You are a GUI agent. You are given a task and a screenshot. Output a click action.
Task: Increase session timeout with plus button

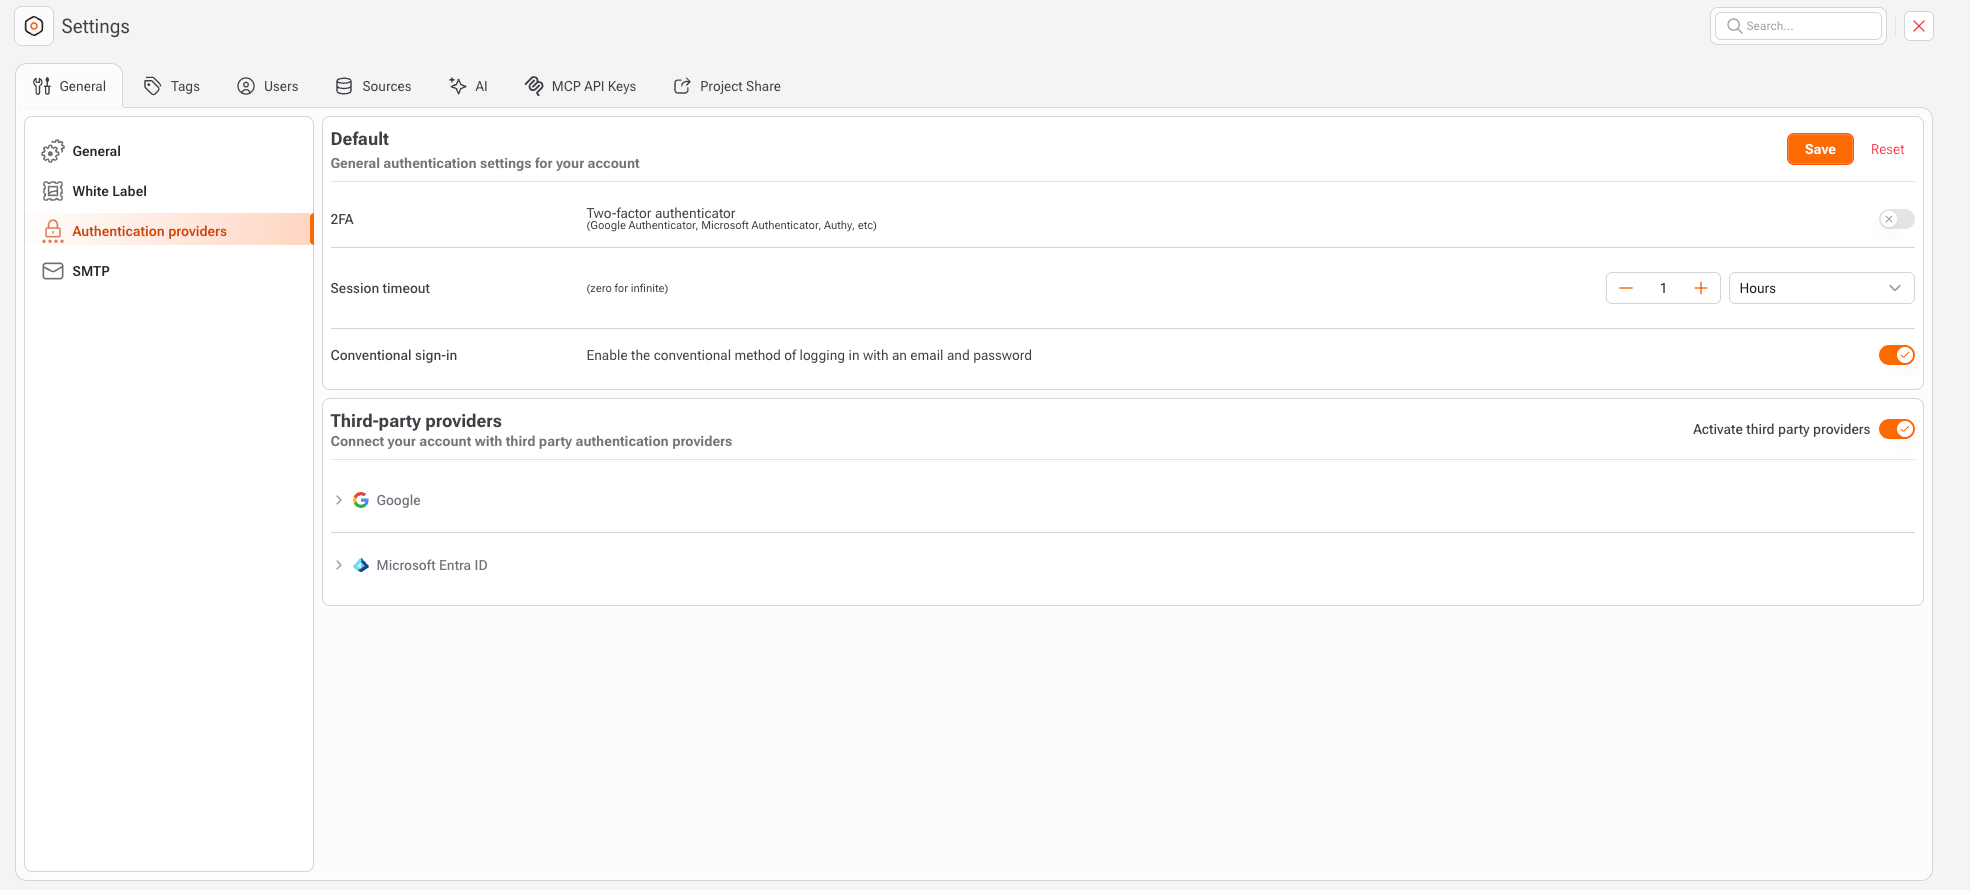pos(1700,288)
